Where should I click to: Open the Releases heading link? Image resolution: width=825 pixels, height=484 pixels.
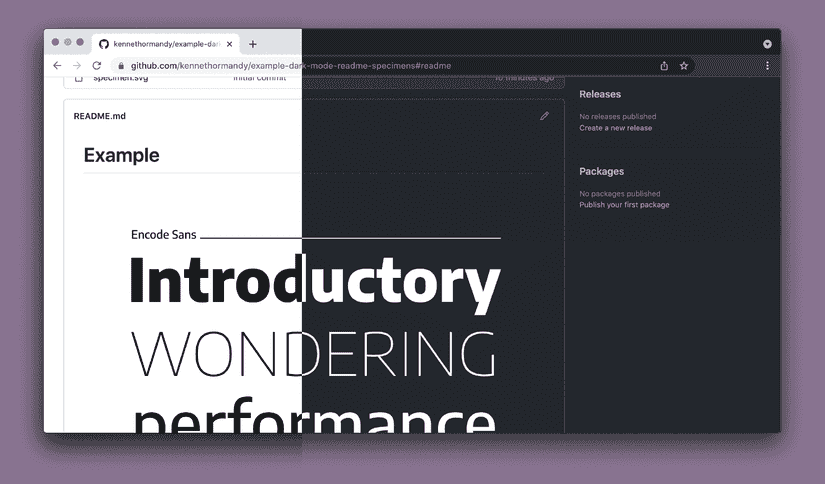pos(600,94)
